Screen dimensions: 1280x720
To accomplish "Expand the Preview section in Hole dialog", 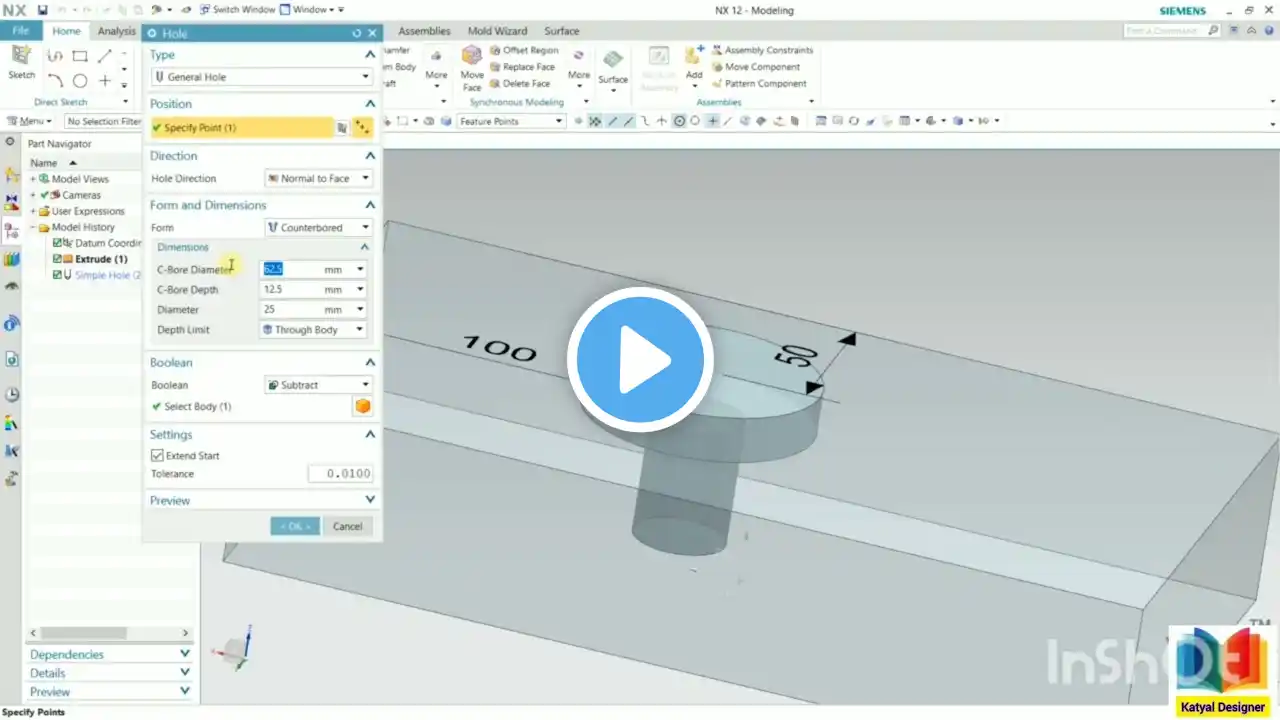I will pyautogui.click(x=262, y=500).
